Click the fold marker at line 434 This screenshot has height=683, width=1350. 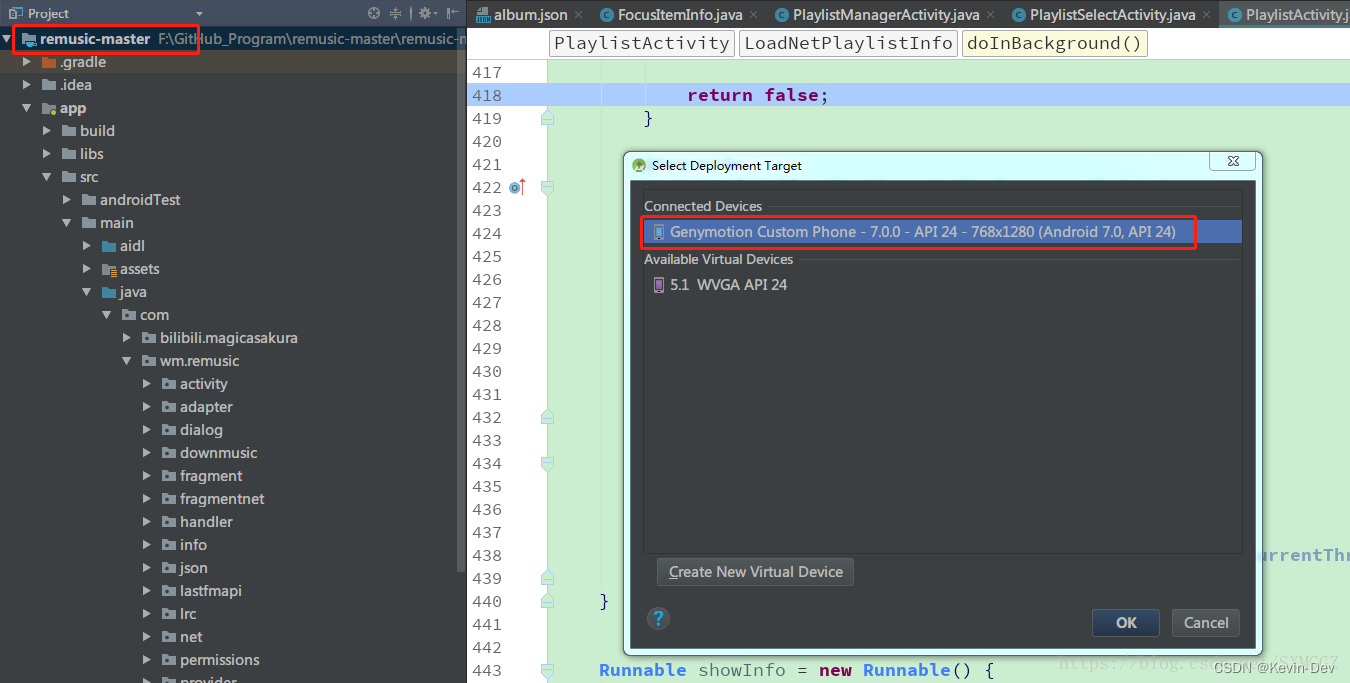[547, 463]
